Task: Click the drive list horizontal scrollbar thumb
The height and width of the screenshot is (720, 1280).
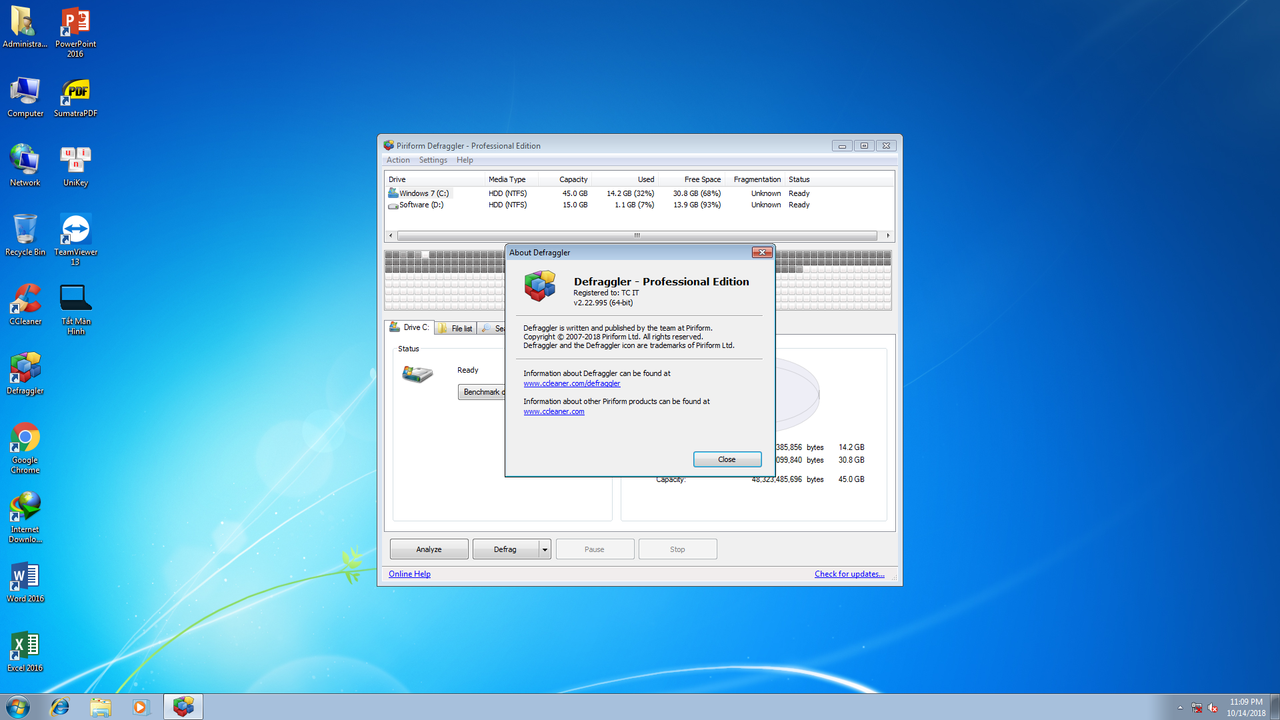Action: pos(637,236)
